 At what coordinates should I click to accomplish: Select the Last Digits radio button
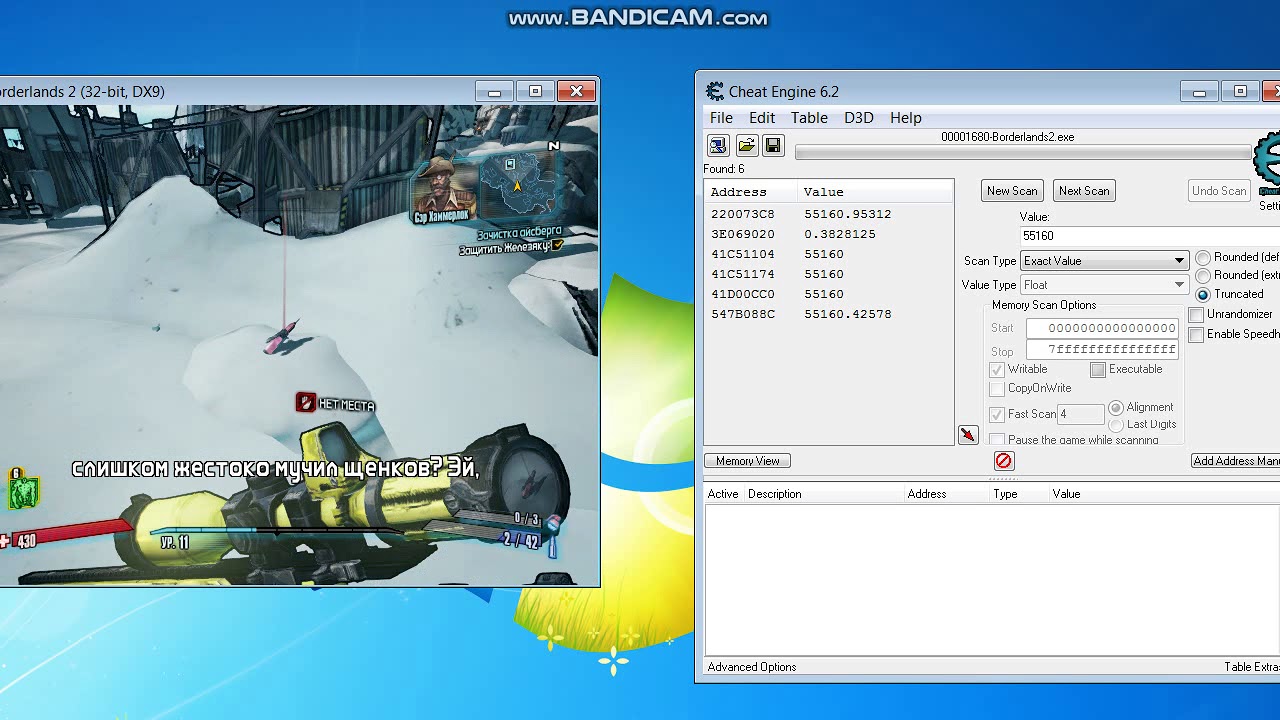[x=1116, y=425]
